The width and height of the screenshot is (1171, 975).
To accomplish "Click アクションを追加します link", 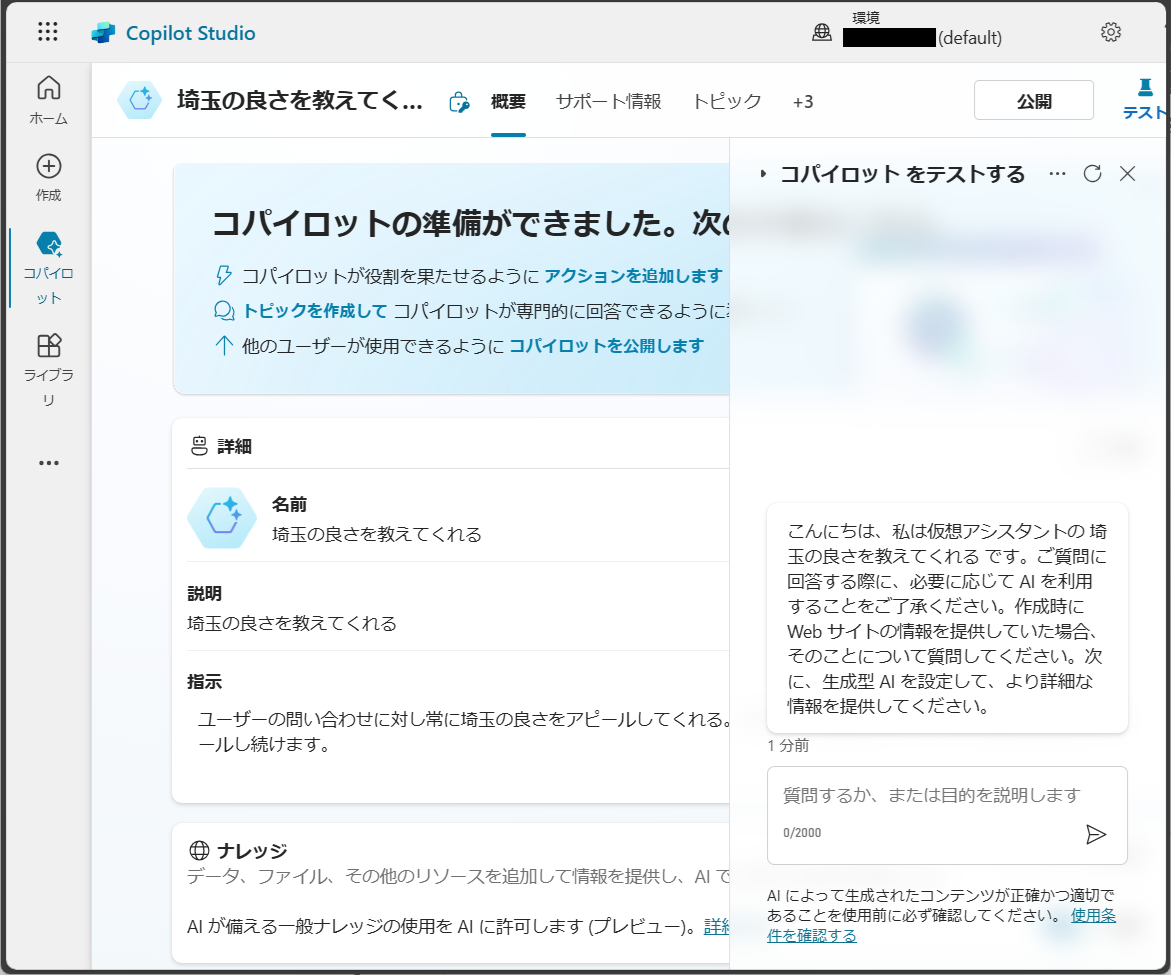I will pos(633,276).
